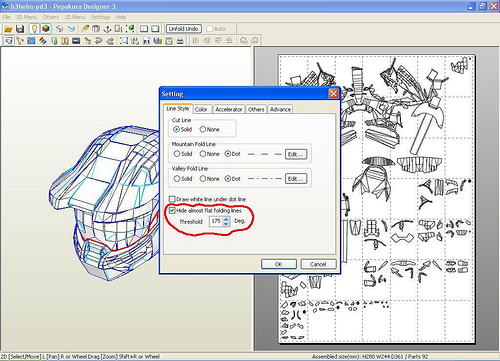The height and width of the screenshot is (361, 500).
Task: Edit the Mountain Fold Line dot pattern
Action: [296, 154]
